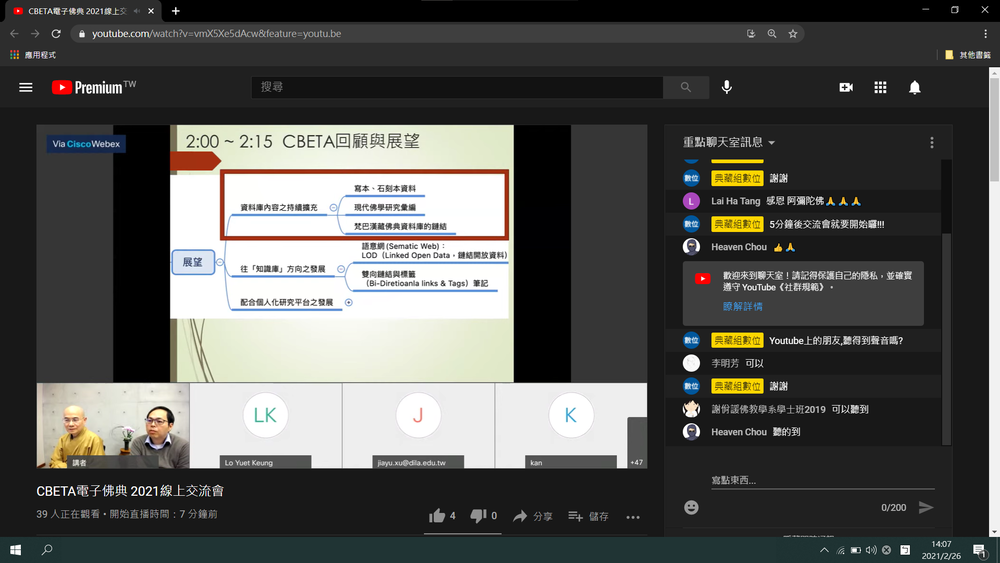The height and width of the screenshot is (563, 1000).
Task: Open the Windows Start menu
Action: [x=16, y=550]
